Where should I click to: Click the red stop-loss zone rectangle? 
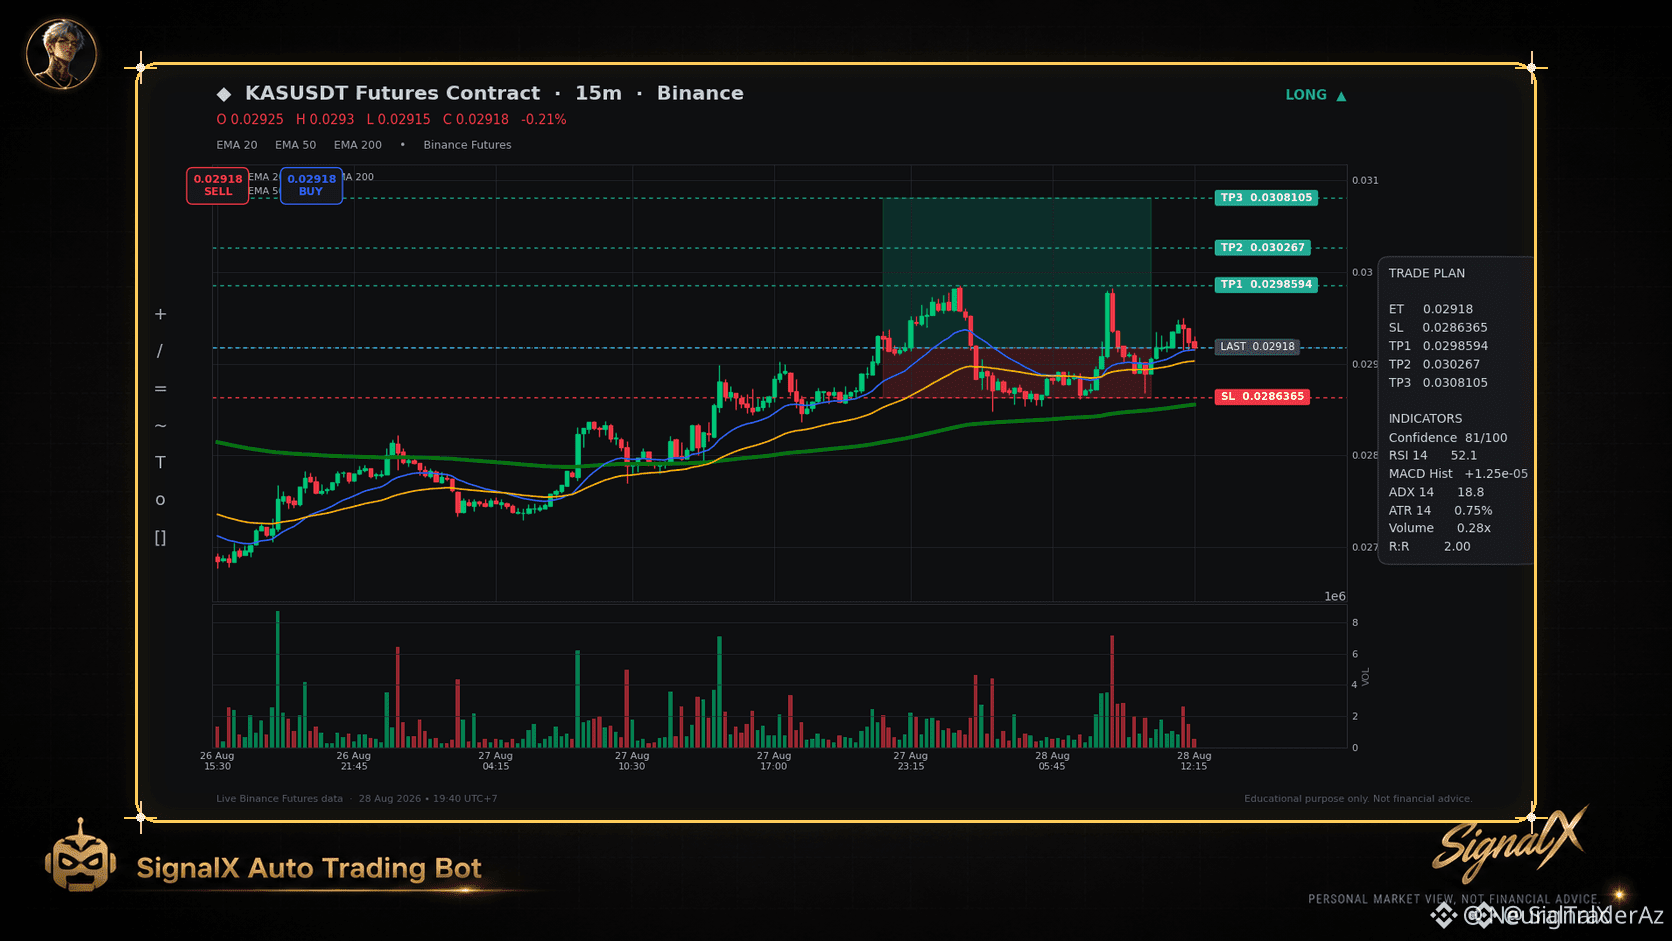1017,373
